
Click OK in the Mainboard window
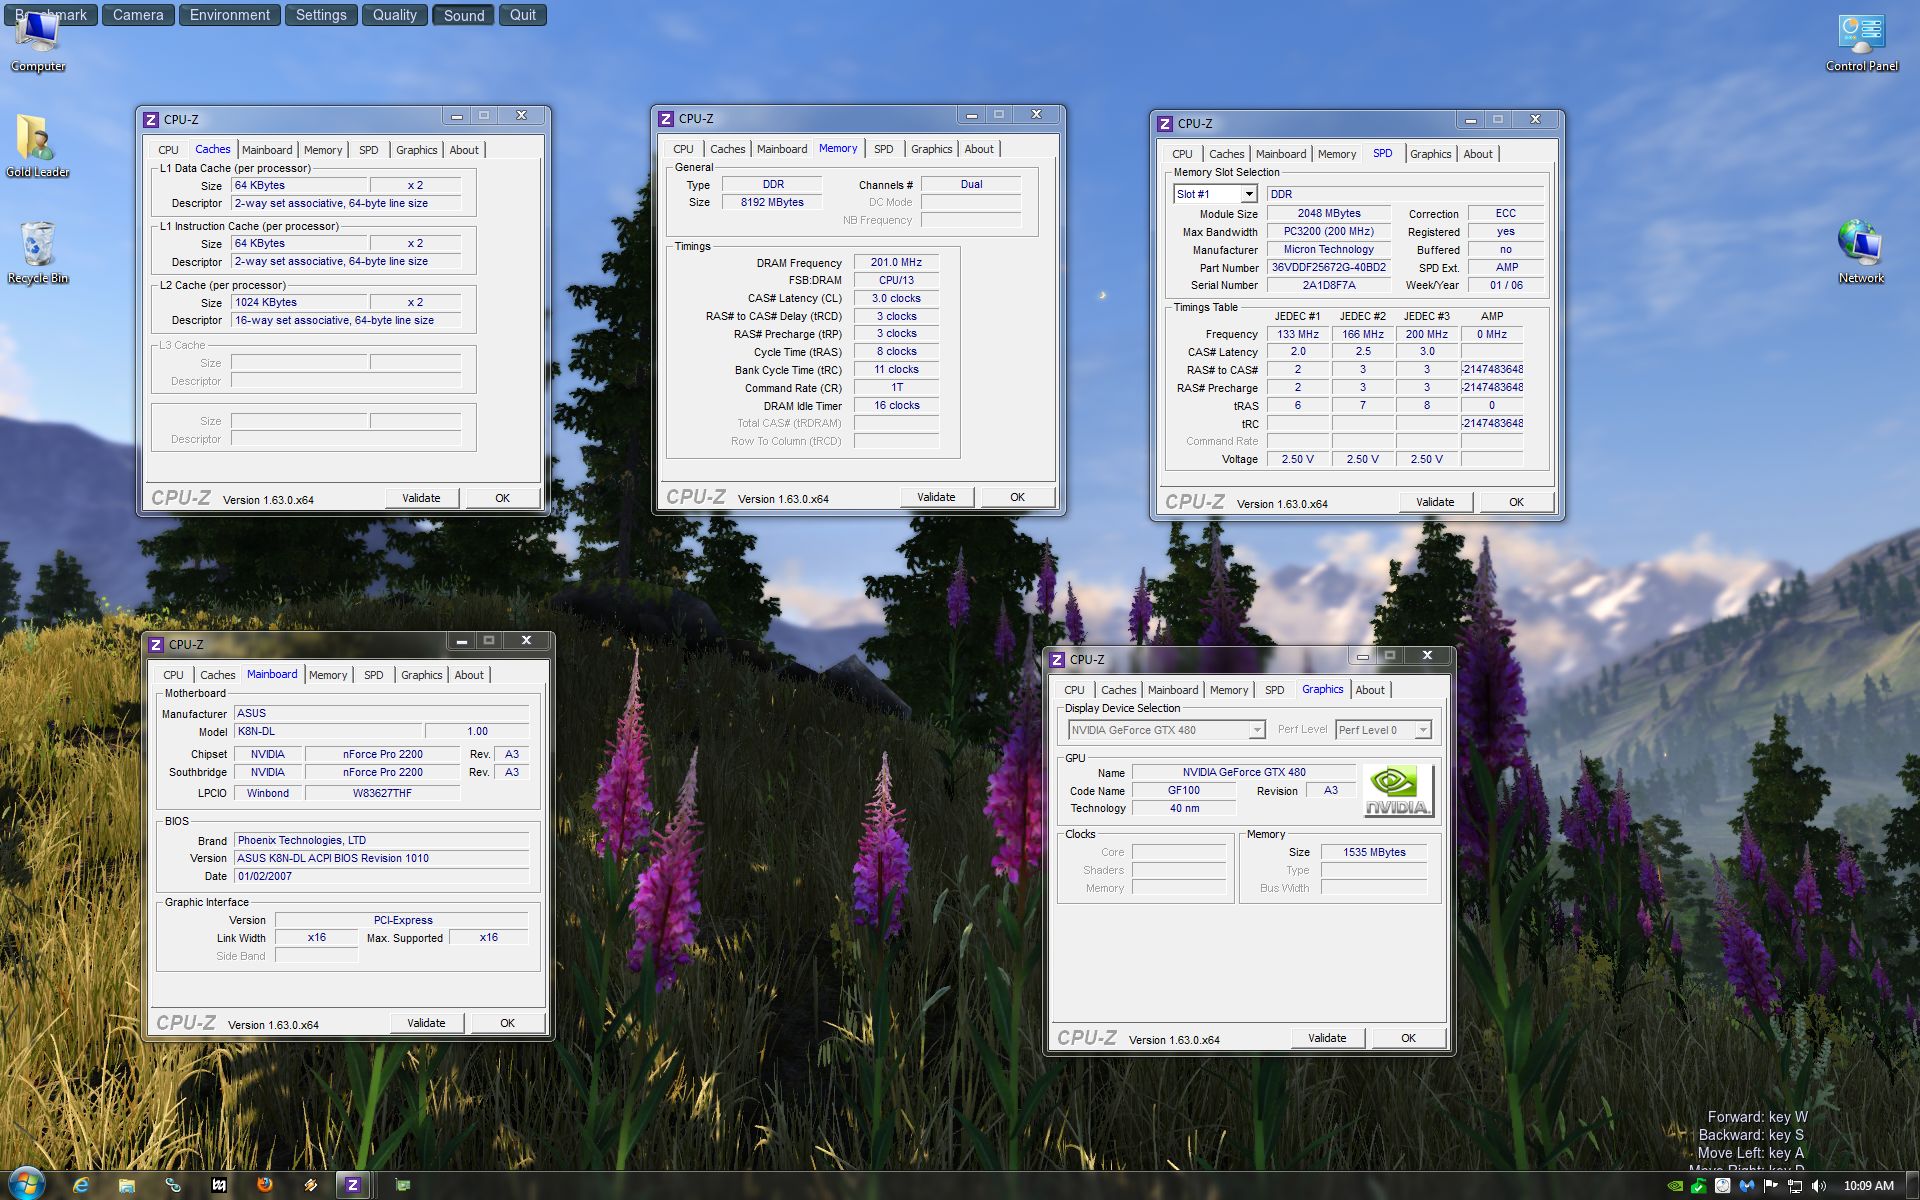pos(507,1023)
